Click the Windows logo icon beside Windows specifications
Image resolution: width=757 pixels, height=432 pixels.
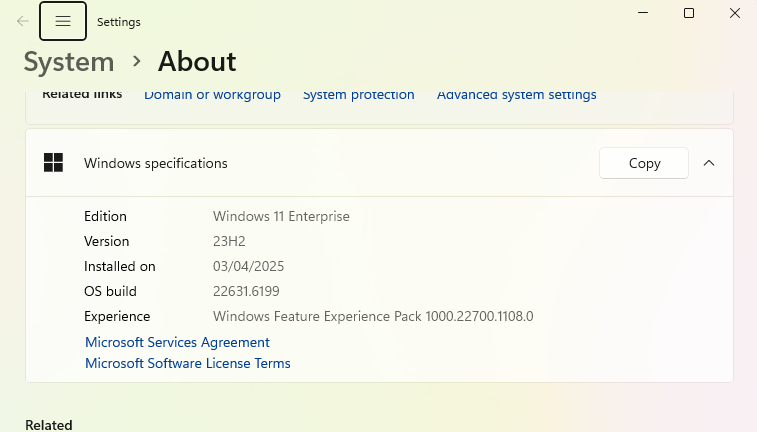pos(54,163)
